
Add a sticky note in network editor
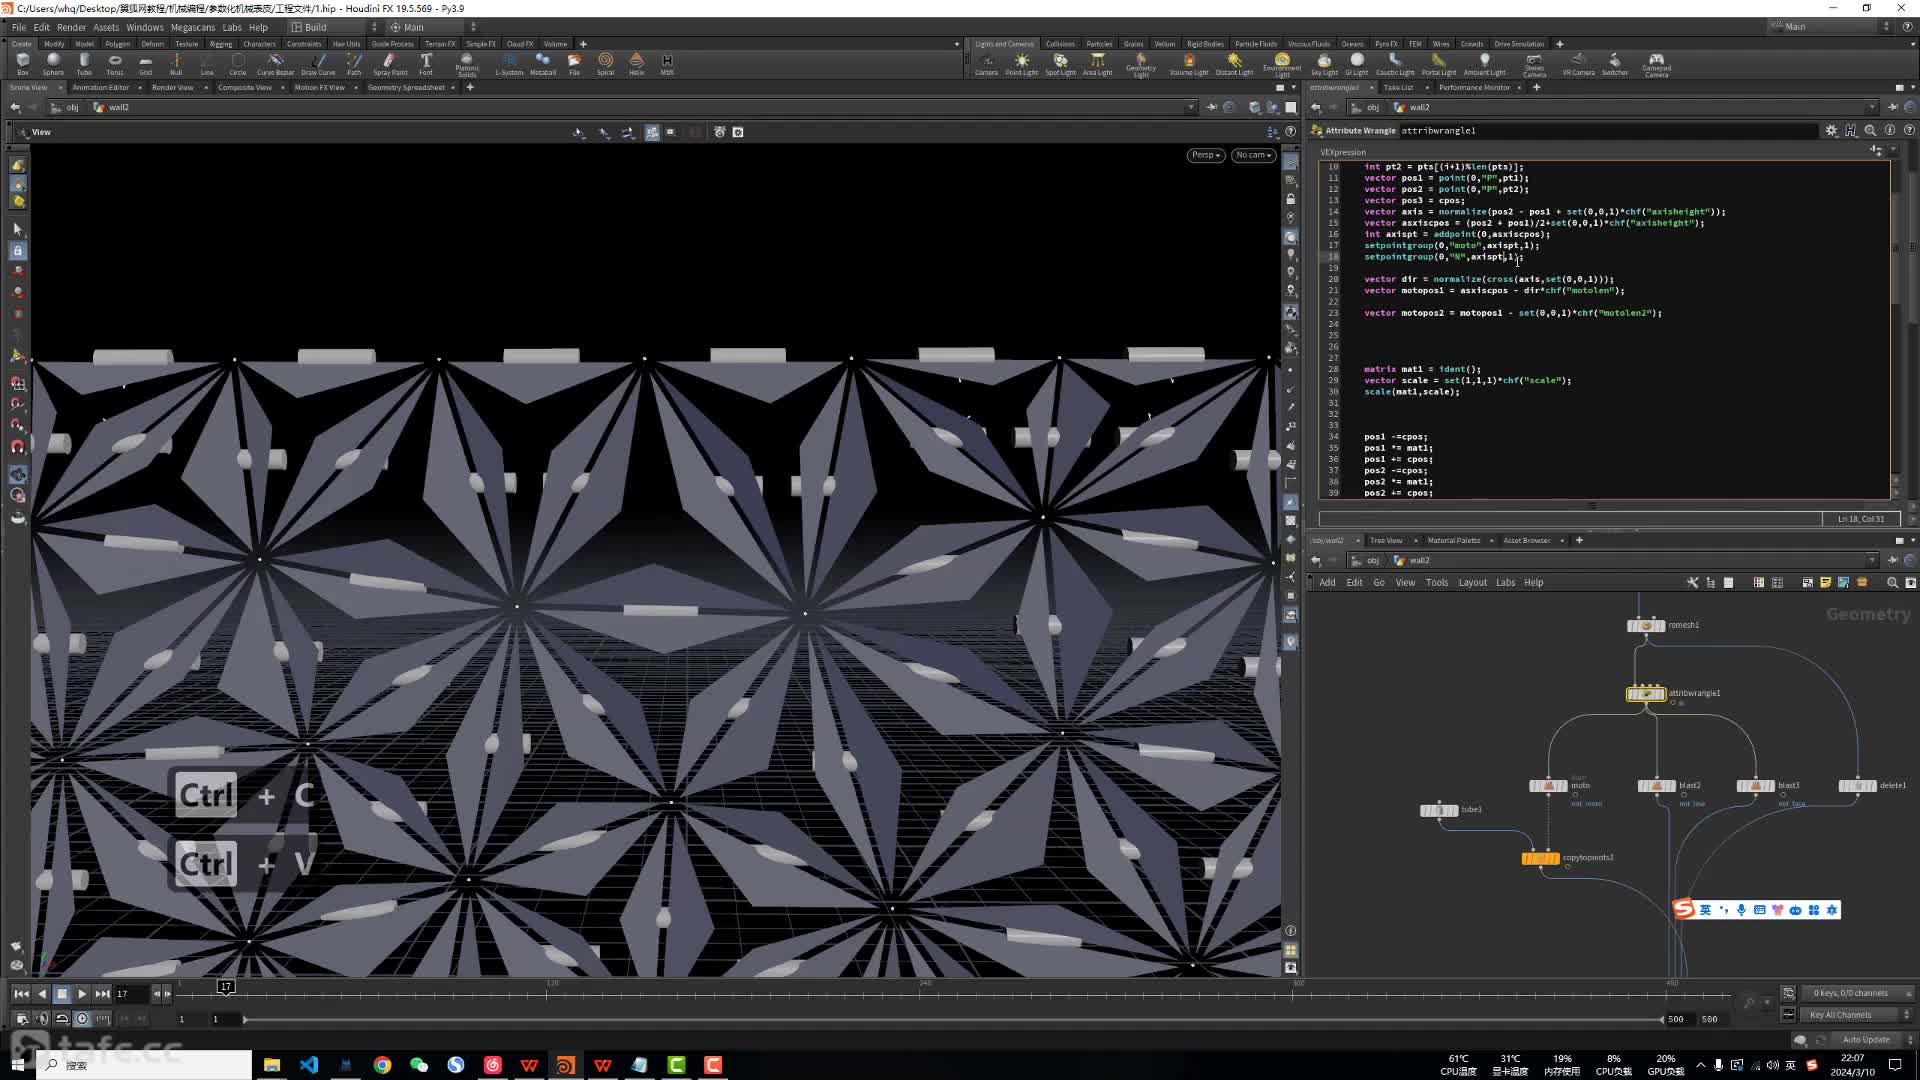tap(1825, 583)
